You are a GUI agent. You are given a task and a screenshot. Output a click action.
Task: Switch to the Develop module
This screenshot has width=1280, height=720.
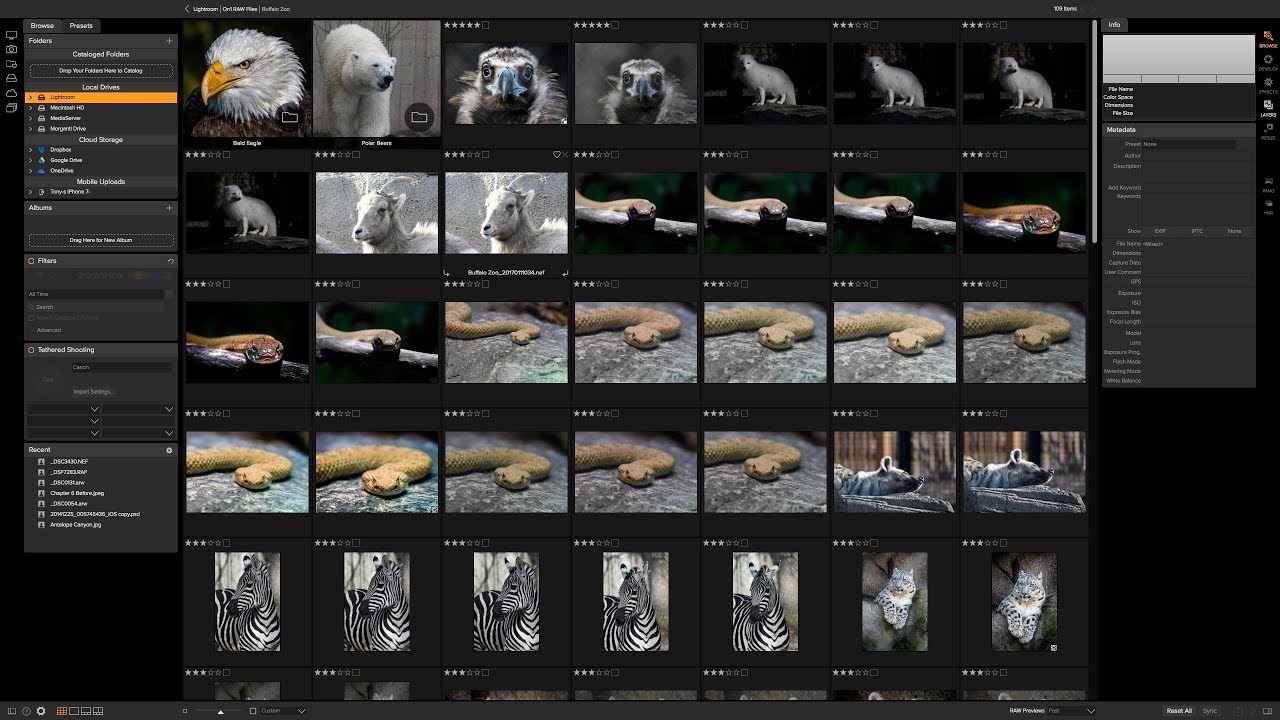click(x=1268, y=62)
